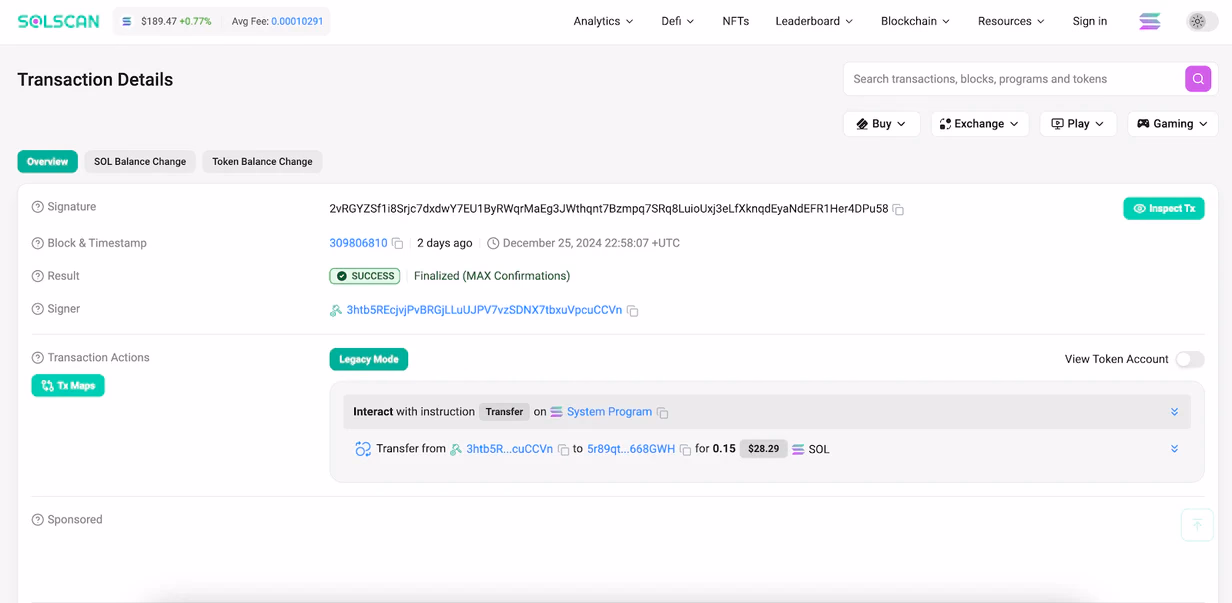The height and width of the screenshot is (603, 1232).
Task: Open block 309806810 link
Action: (358, 243)
